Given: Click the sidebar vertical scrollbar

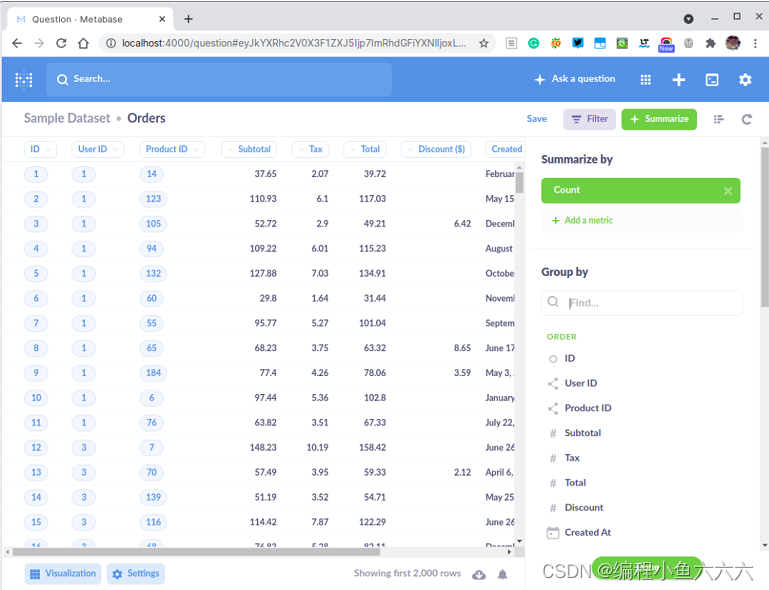Looking at the screenshot, I should pos(765,228).
